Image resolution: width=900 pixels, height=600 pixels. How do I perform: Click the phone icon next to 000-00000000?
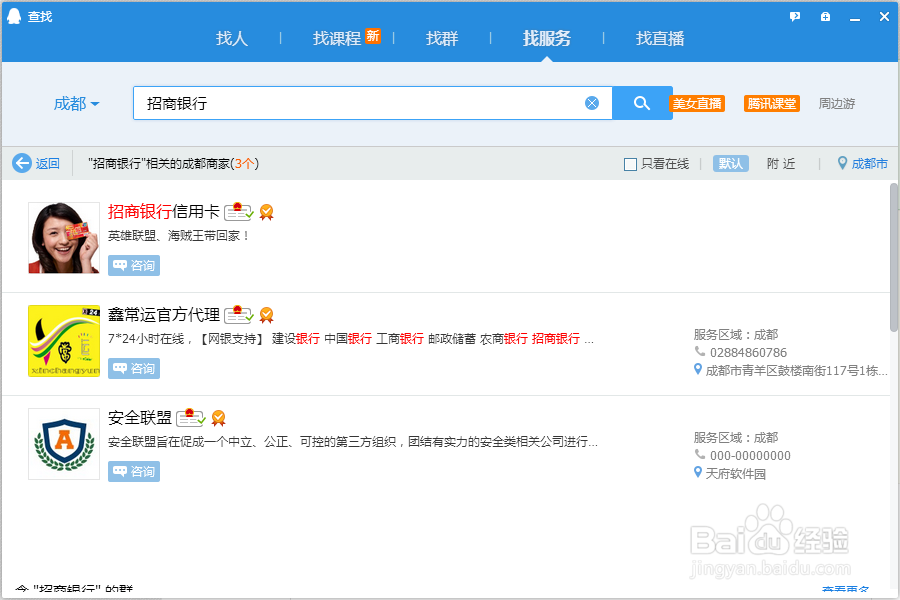point(700,454)
